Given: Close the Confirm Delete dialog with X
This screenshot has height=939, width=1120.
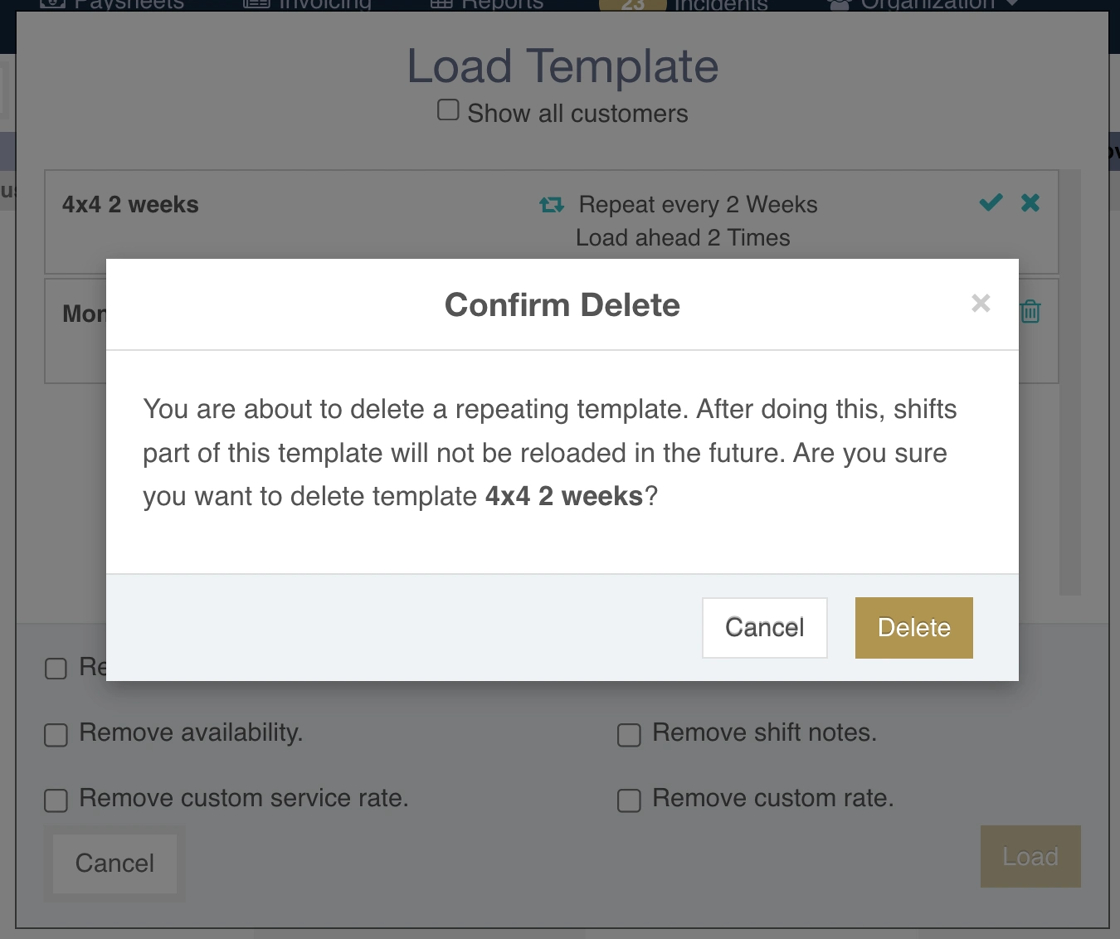Looking at the screenshot, I should tap(980, 304).
